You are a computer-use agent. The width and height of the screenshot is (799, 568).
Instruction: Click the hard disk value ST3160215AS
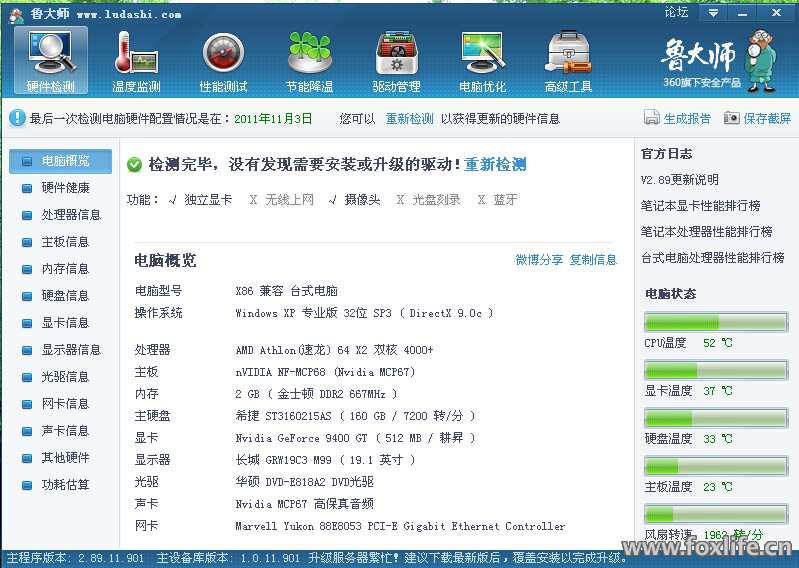355,416
